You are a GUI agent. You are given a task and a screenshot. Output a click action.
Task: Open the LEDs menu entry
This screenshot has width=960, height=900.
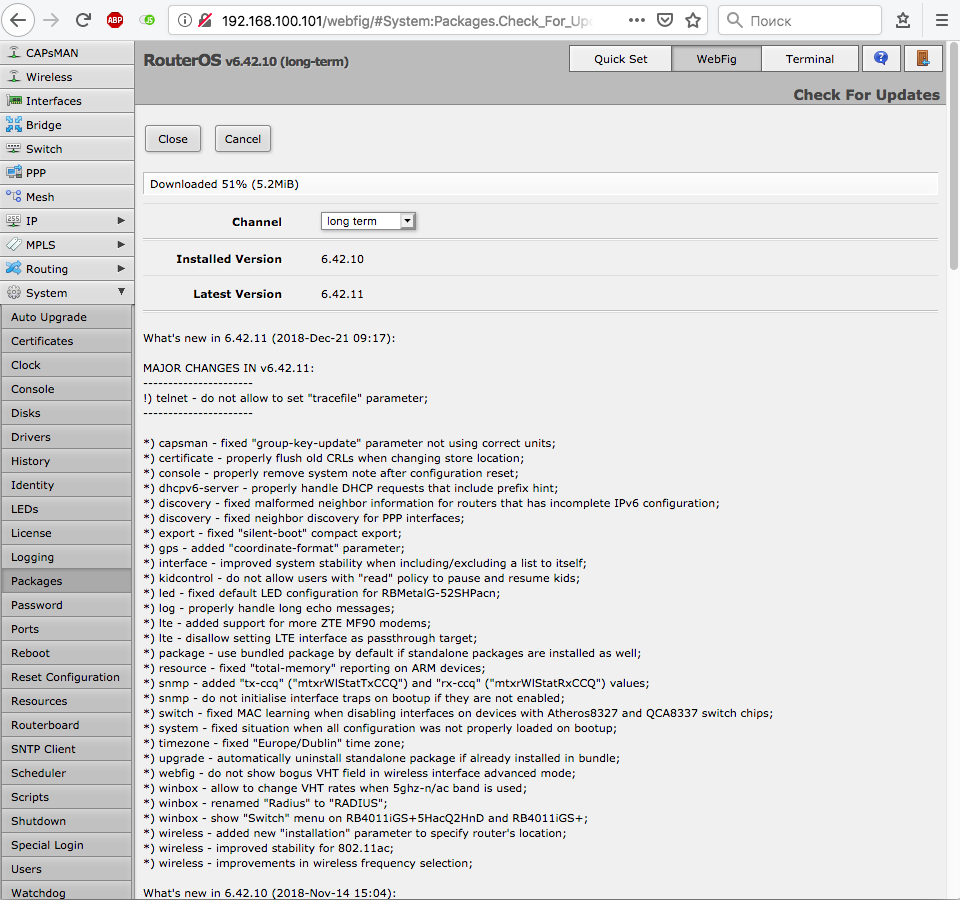tap(66, 509)
